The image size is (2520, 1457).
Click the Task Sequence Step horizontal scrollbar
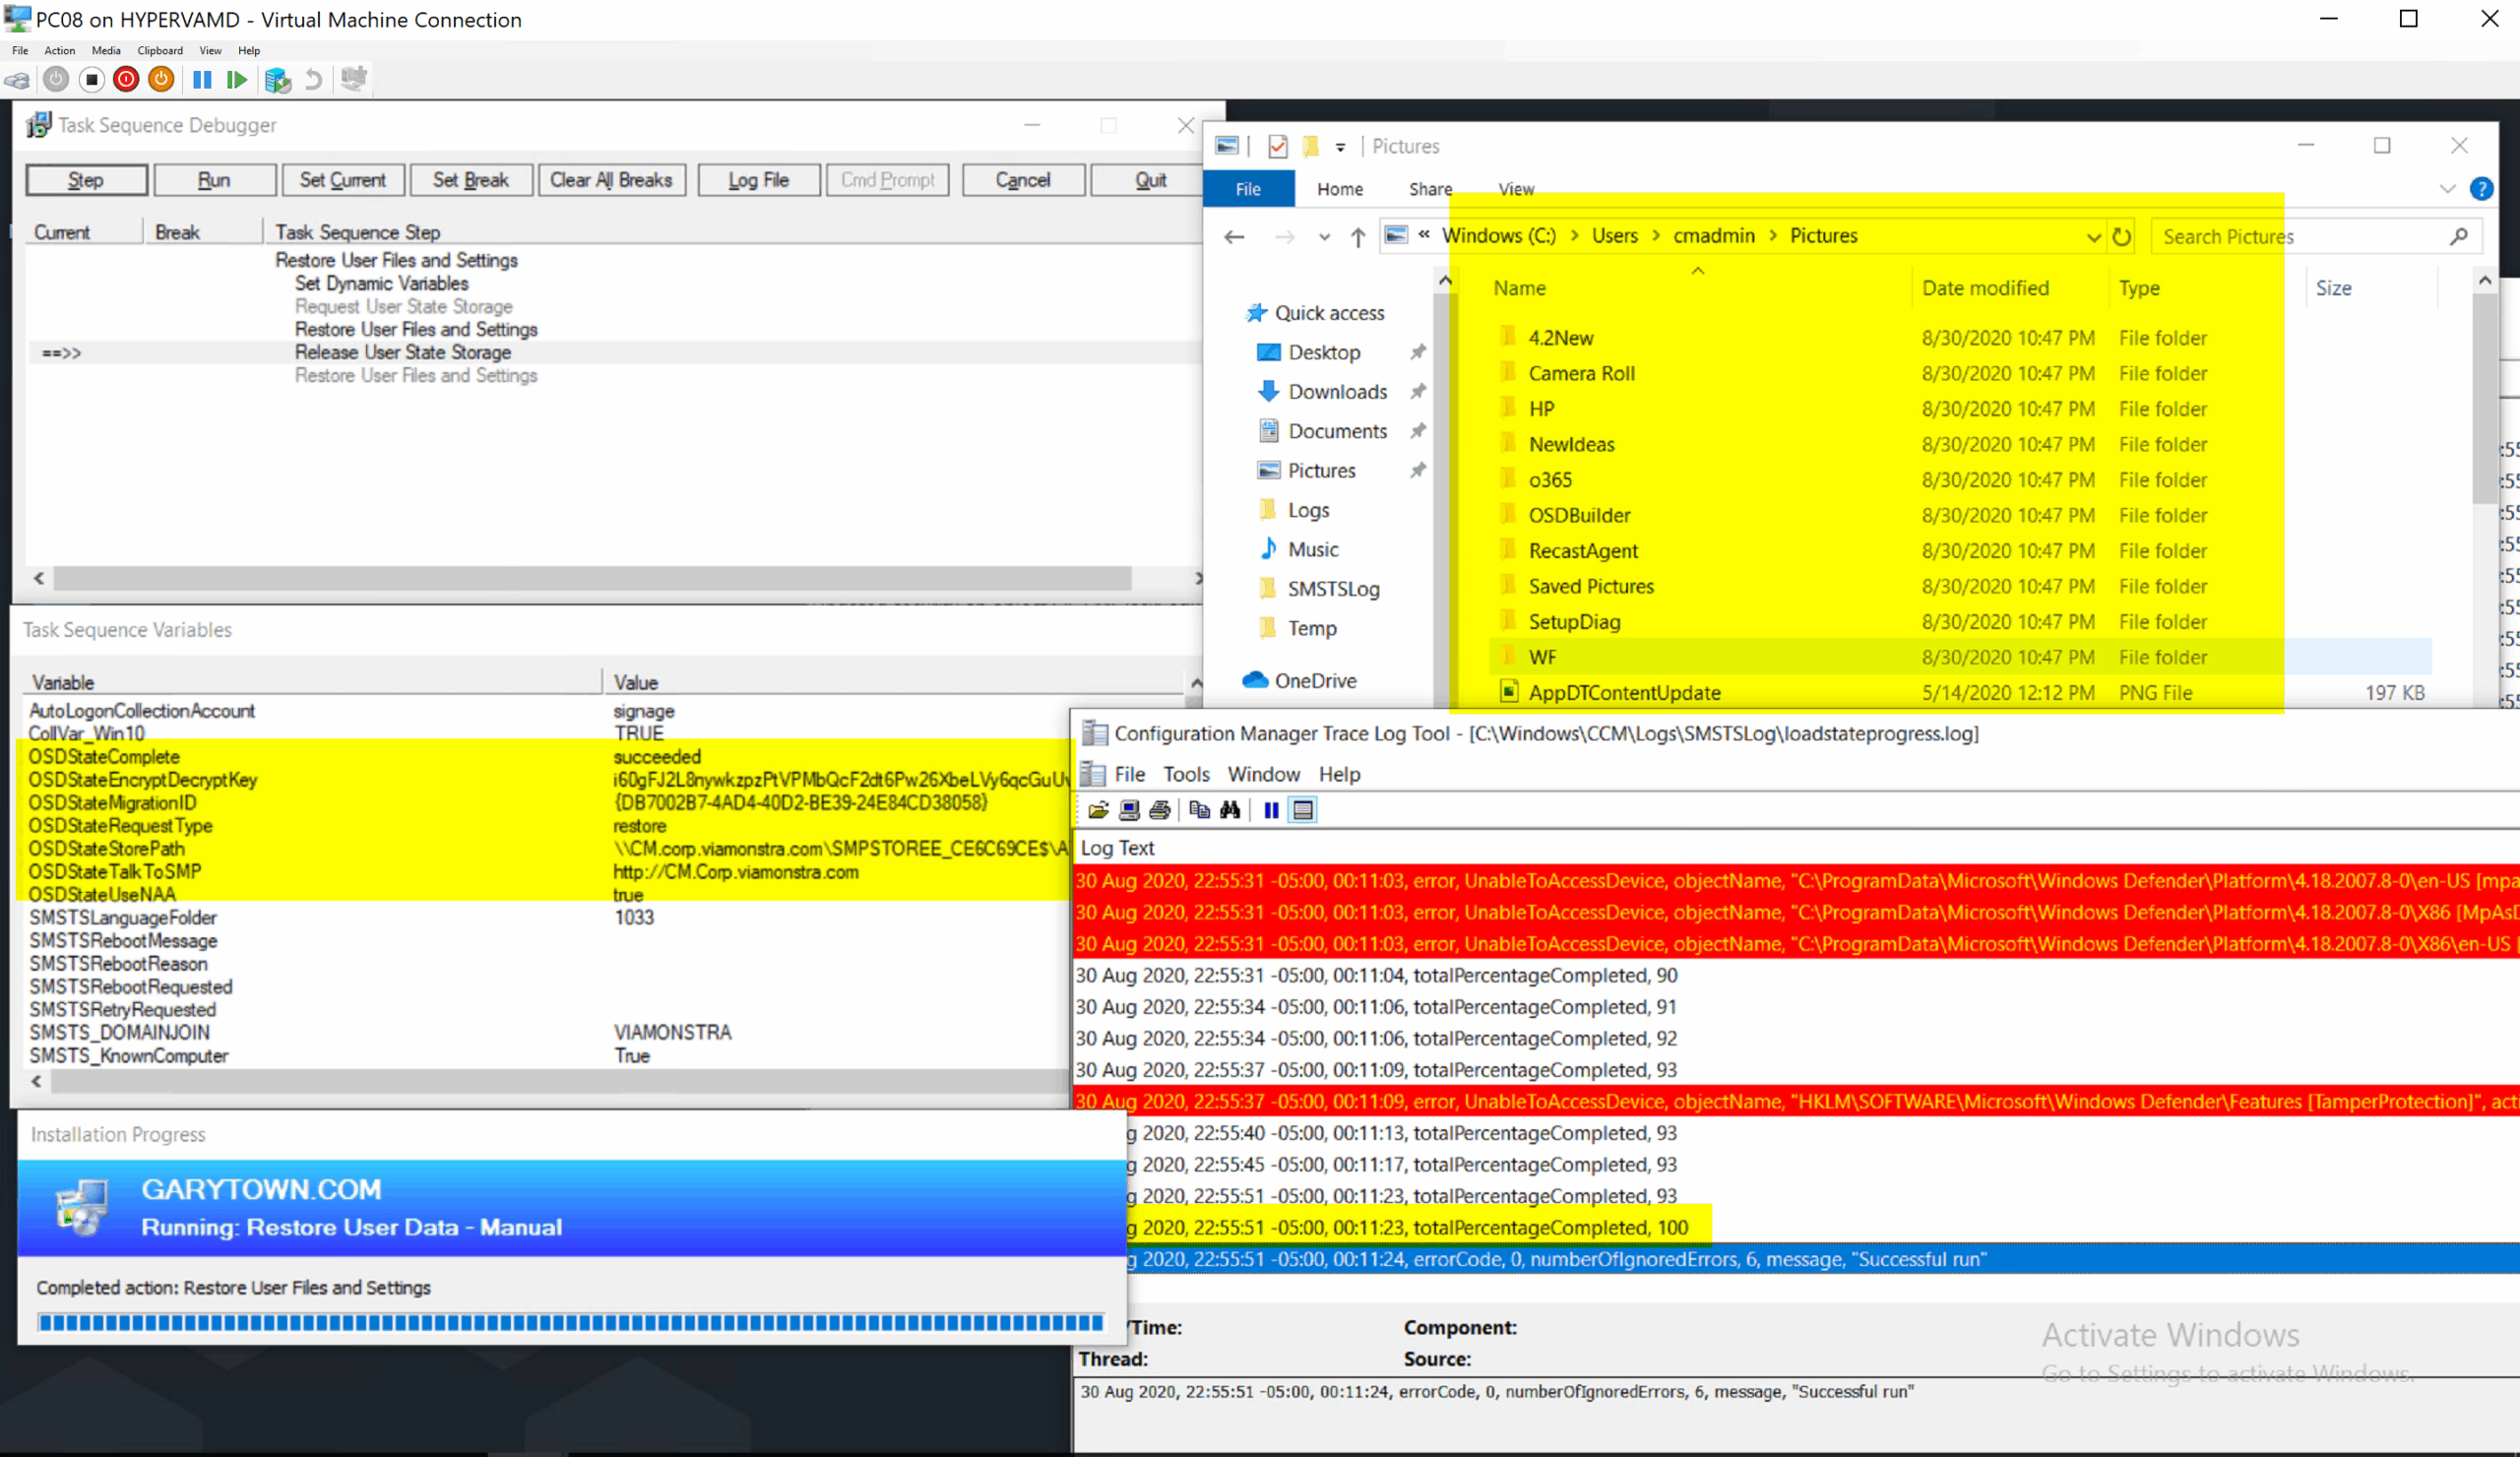tap(592, 578)
